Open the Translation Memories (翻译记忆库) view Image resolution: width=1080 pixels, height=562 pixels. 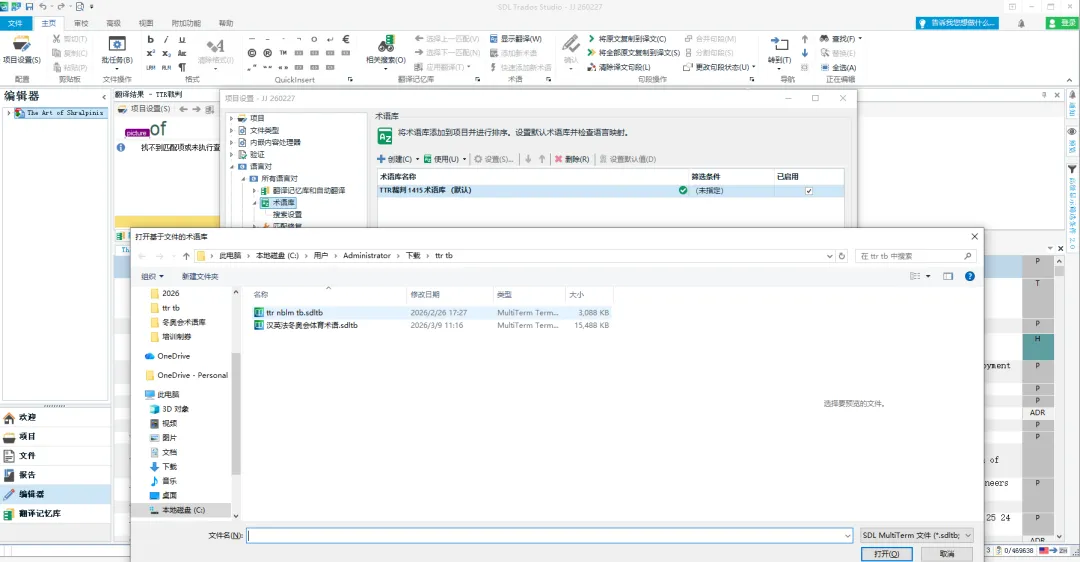pos(55,514)
